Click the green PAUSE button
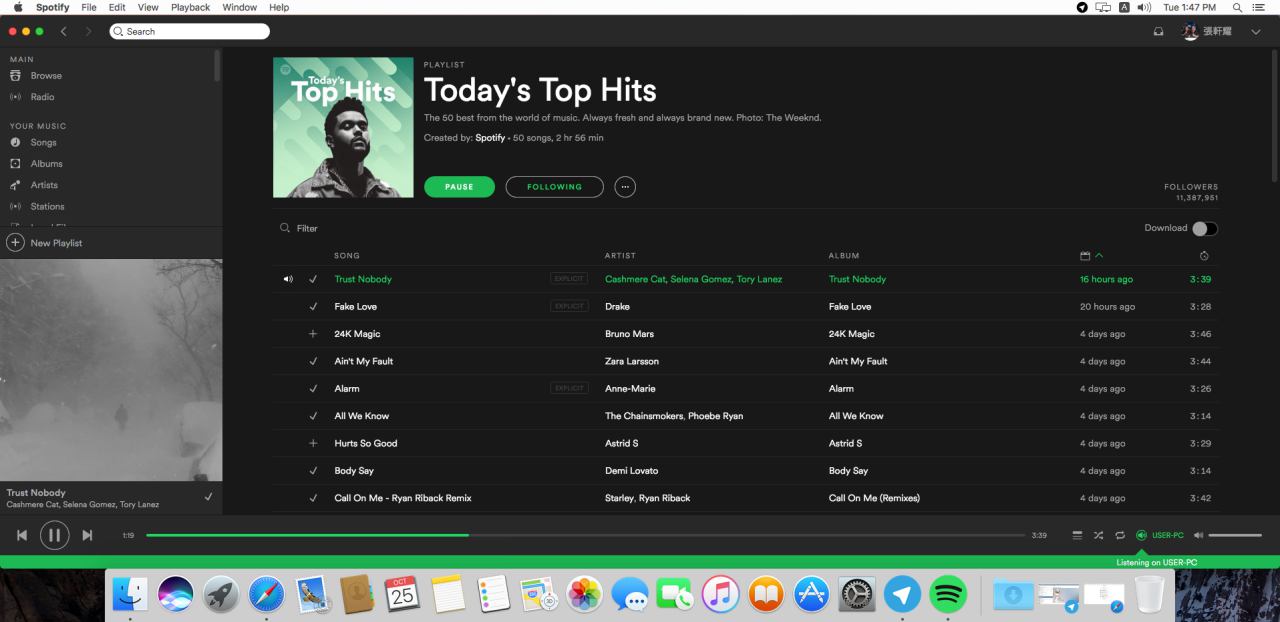 [x=459, y=187]
